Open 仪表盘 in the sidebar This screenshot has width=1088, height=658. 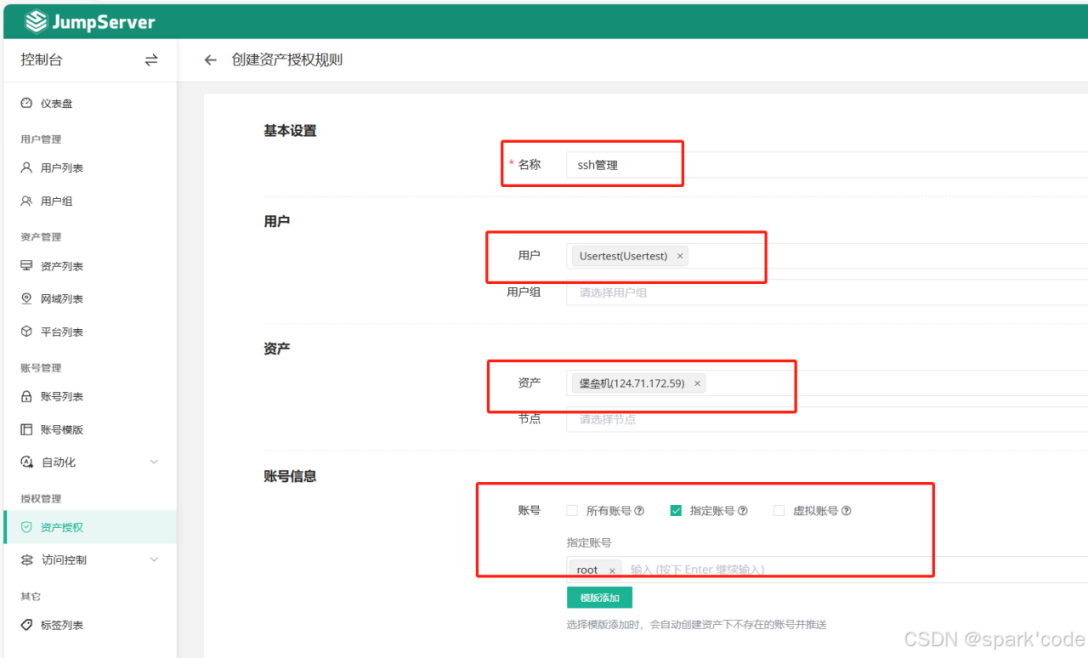pos(56,103)
